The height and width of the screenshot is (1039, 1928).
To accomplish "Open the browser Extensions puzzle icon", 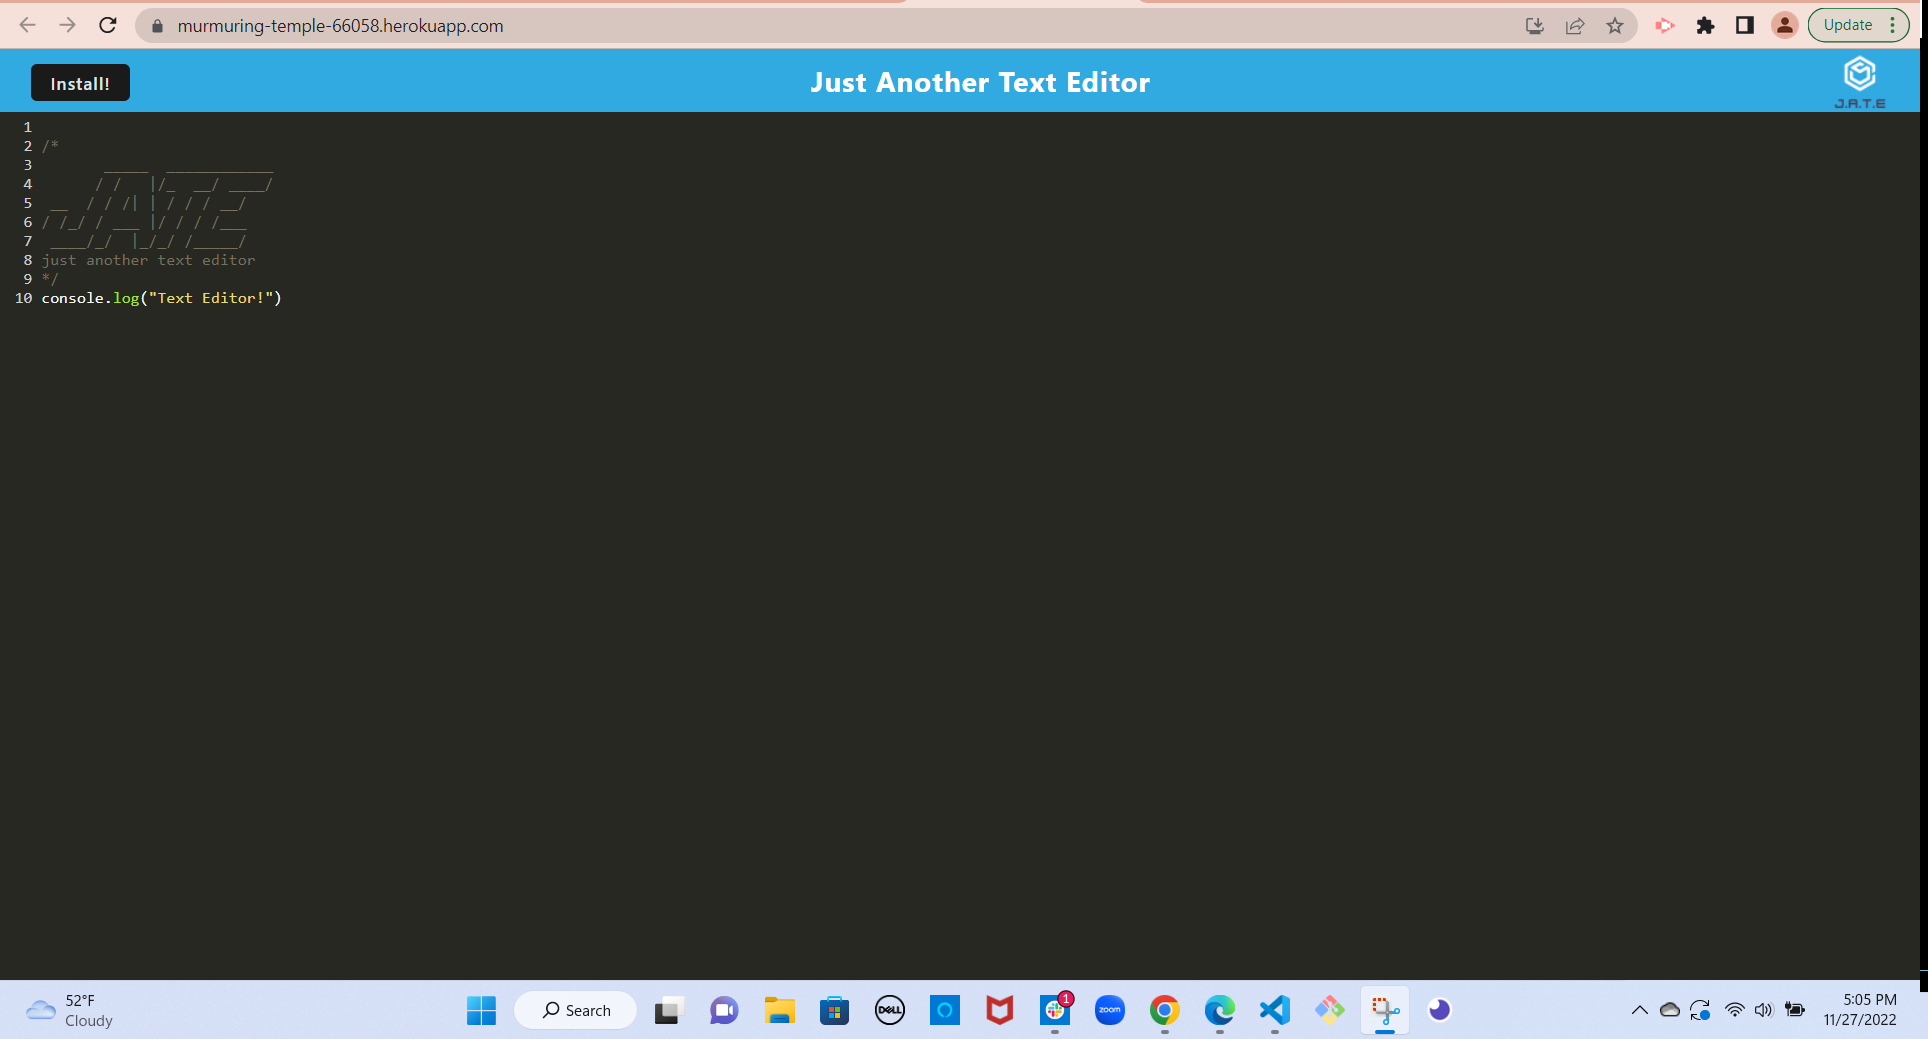I will (1705, 25).
